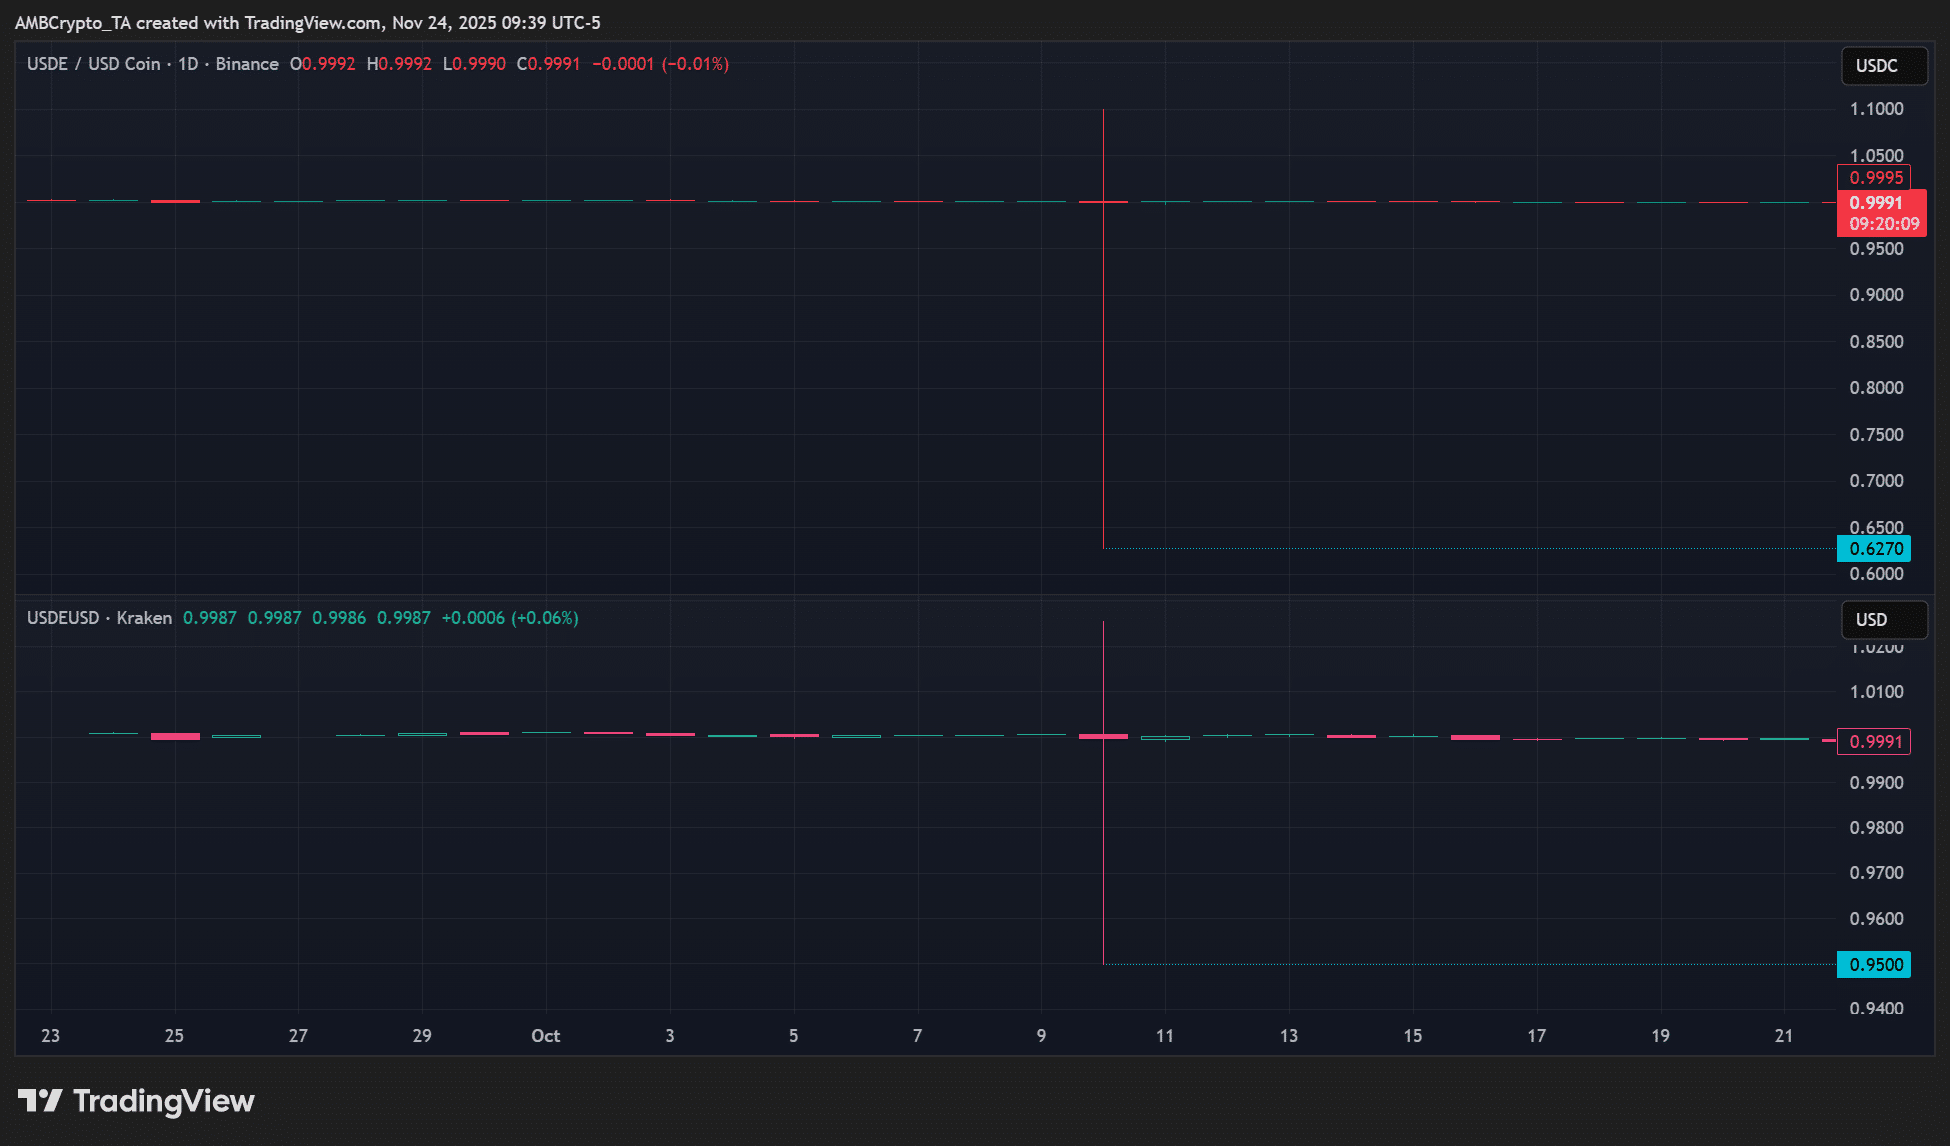Select the cyan 0.6270 price label
The image size is (1950, 1146).
tap(1874, 549)
